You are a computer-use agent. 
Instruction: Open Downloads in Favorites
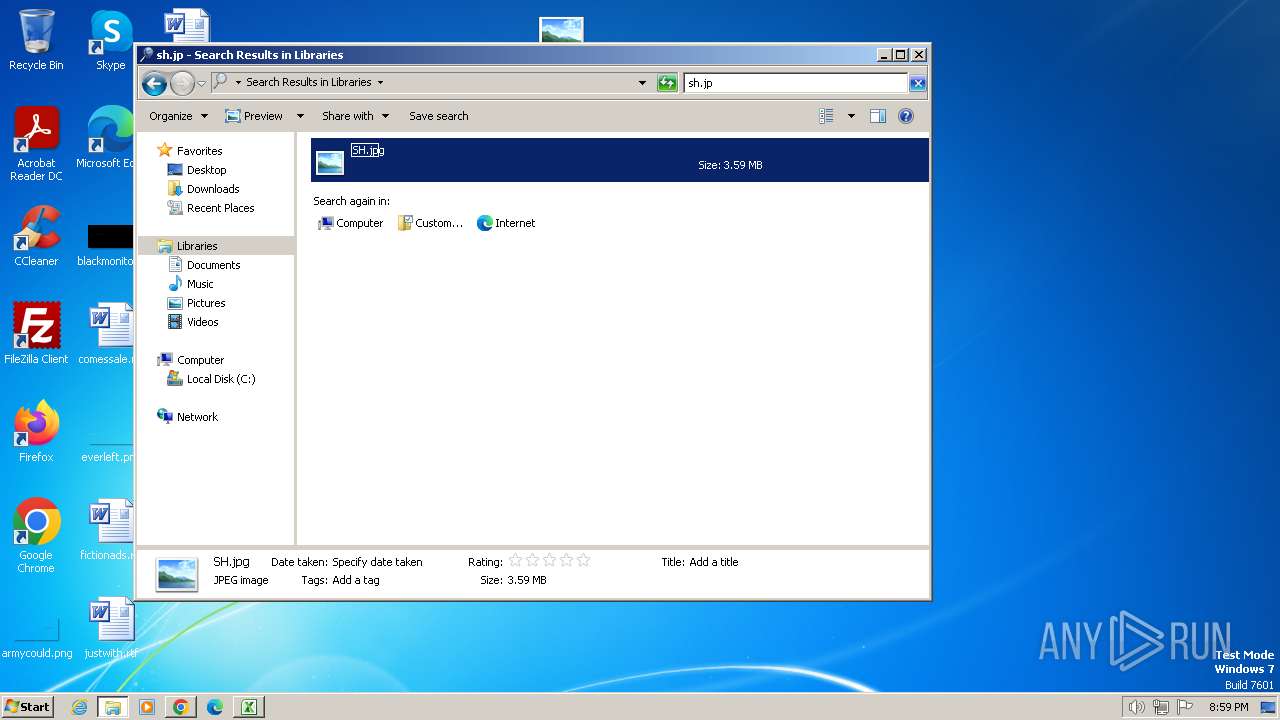213,189
